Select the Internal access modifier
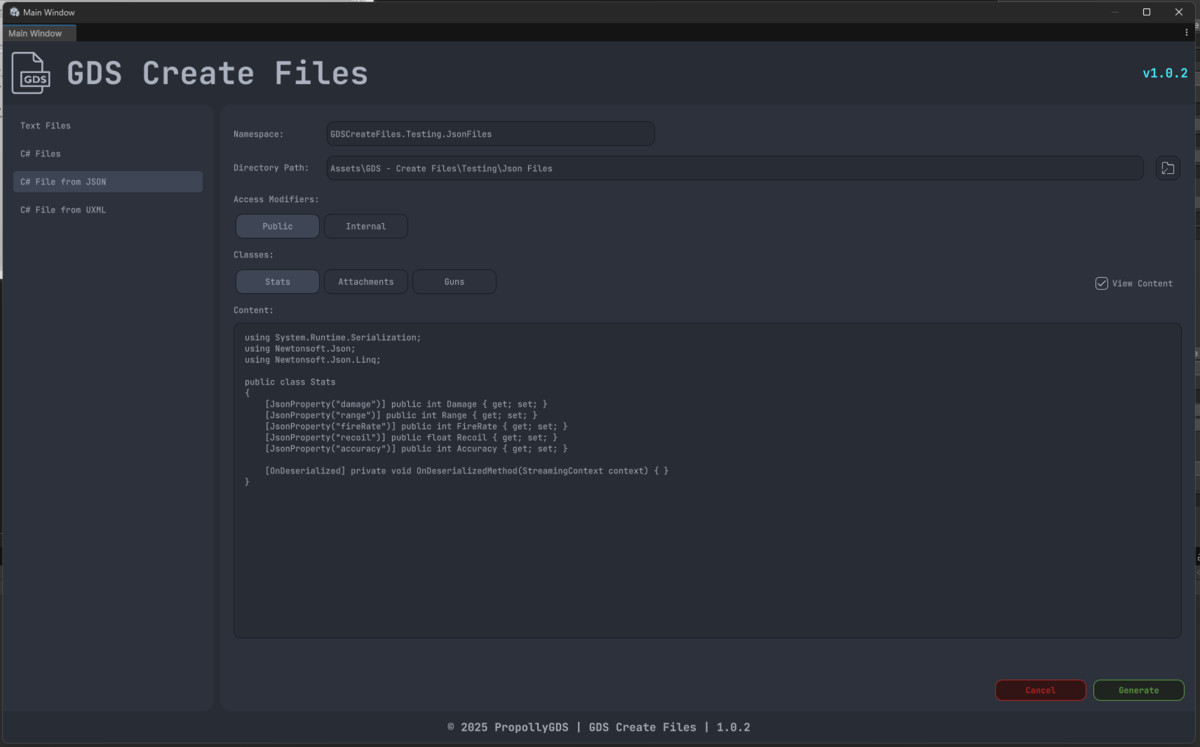The width and height of the screenshot is (1200, 747). point(366,226)
